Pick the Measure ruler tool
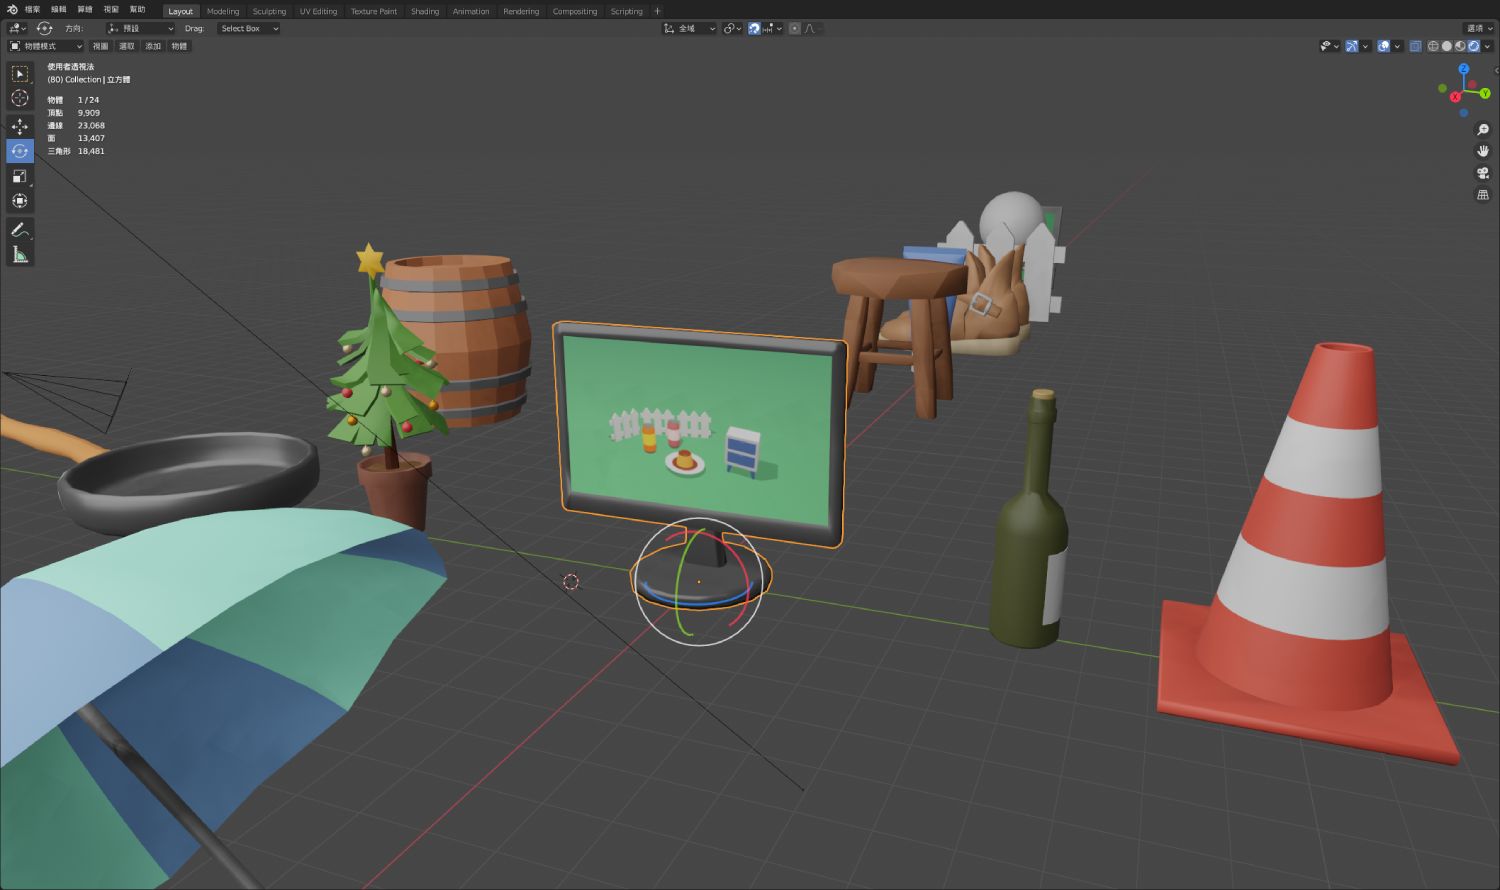The height and width of the screenshot is (890, 1500). 20,255
